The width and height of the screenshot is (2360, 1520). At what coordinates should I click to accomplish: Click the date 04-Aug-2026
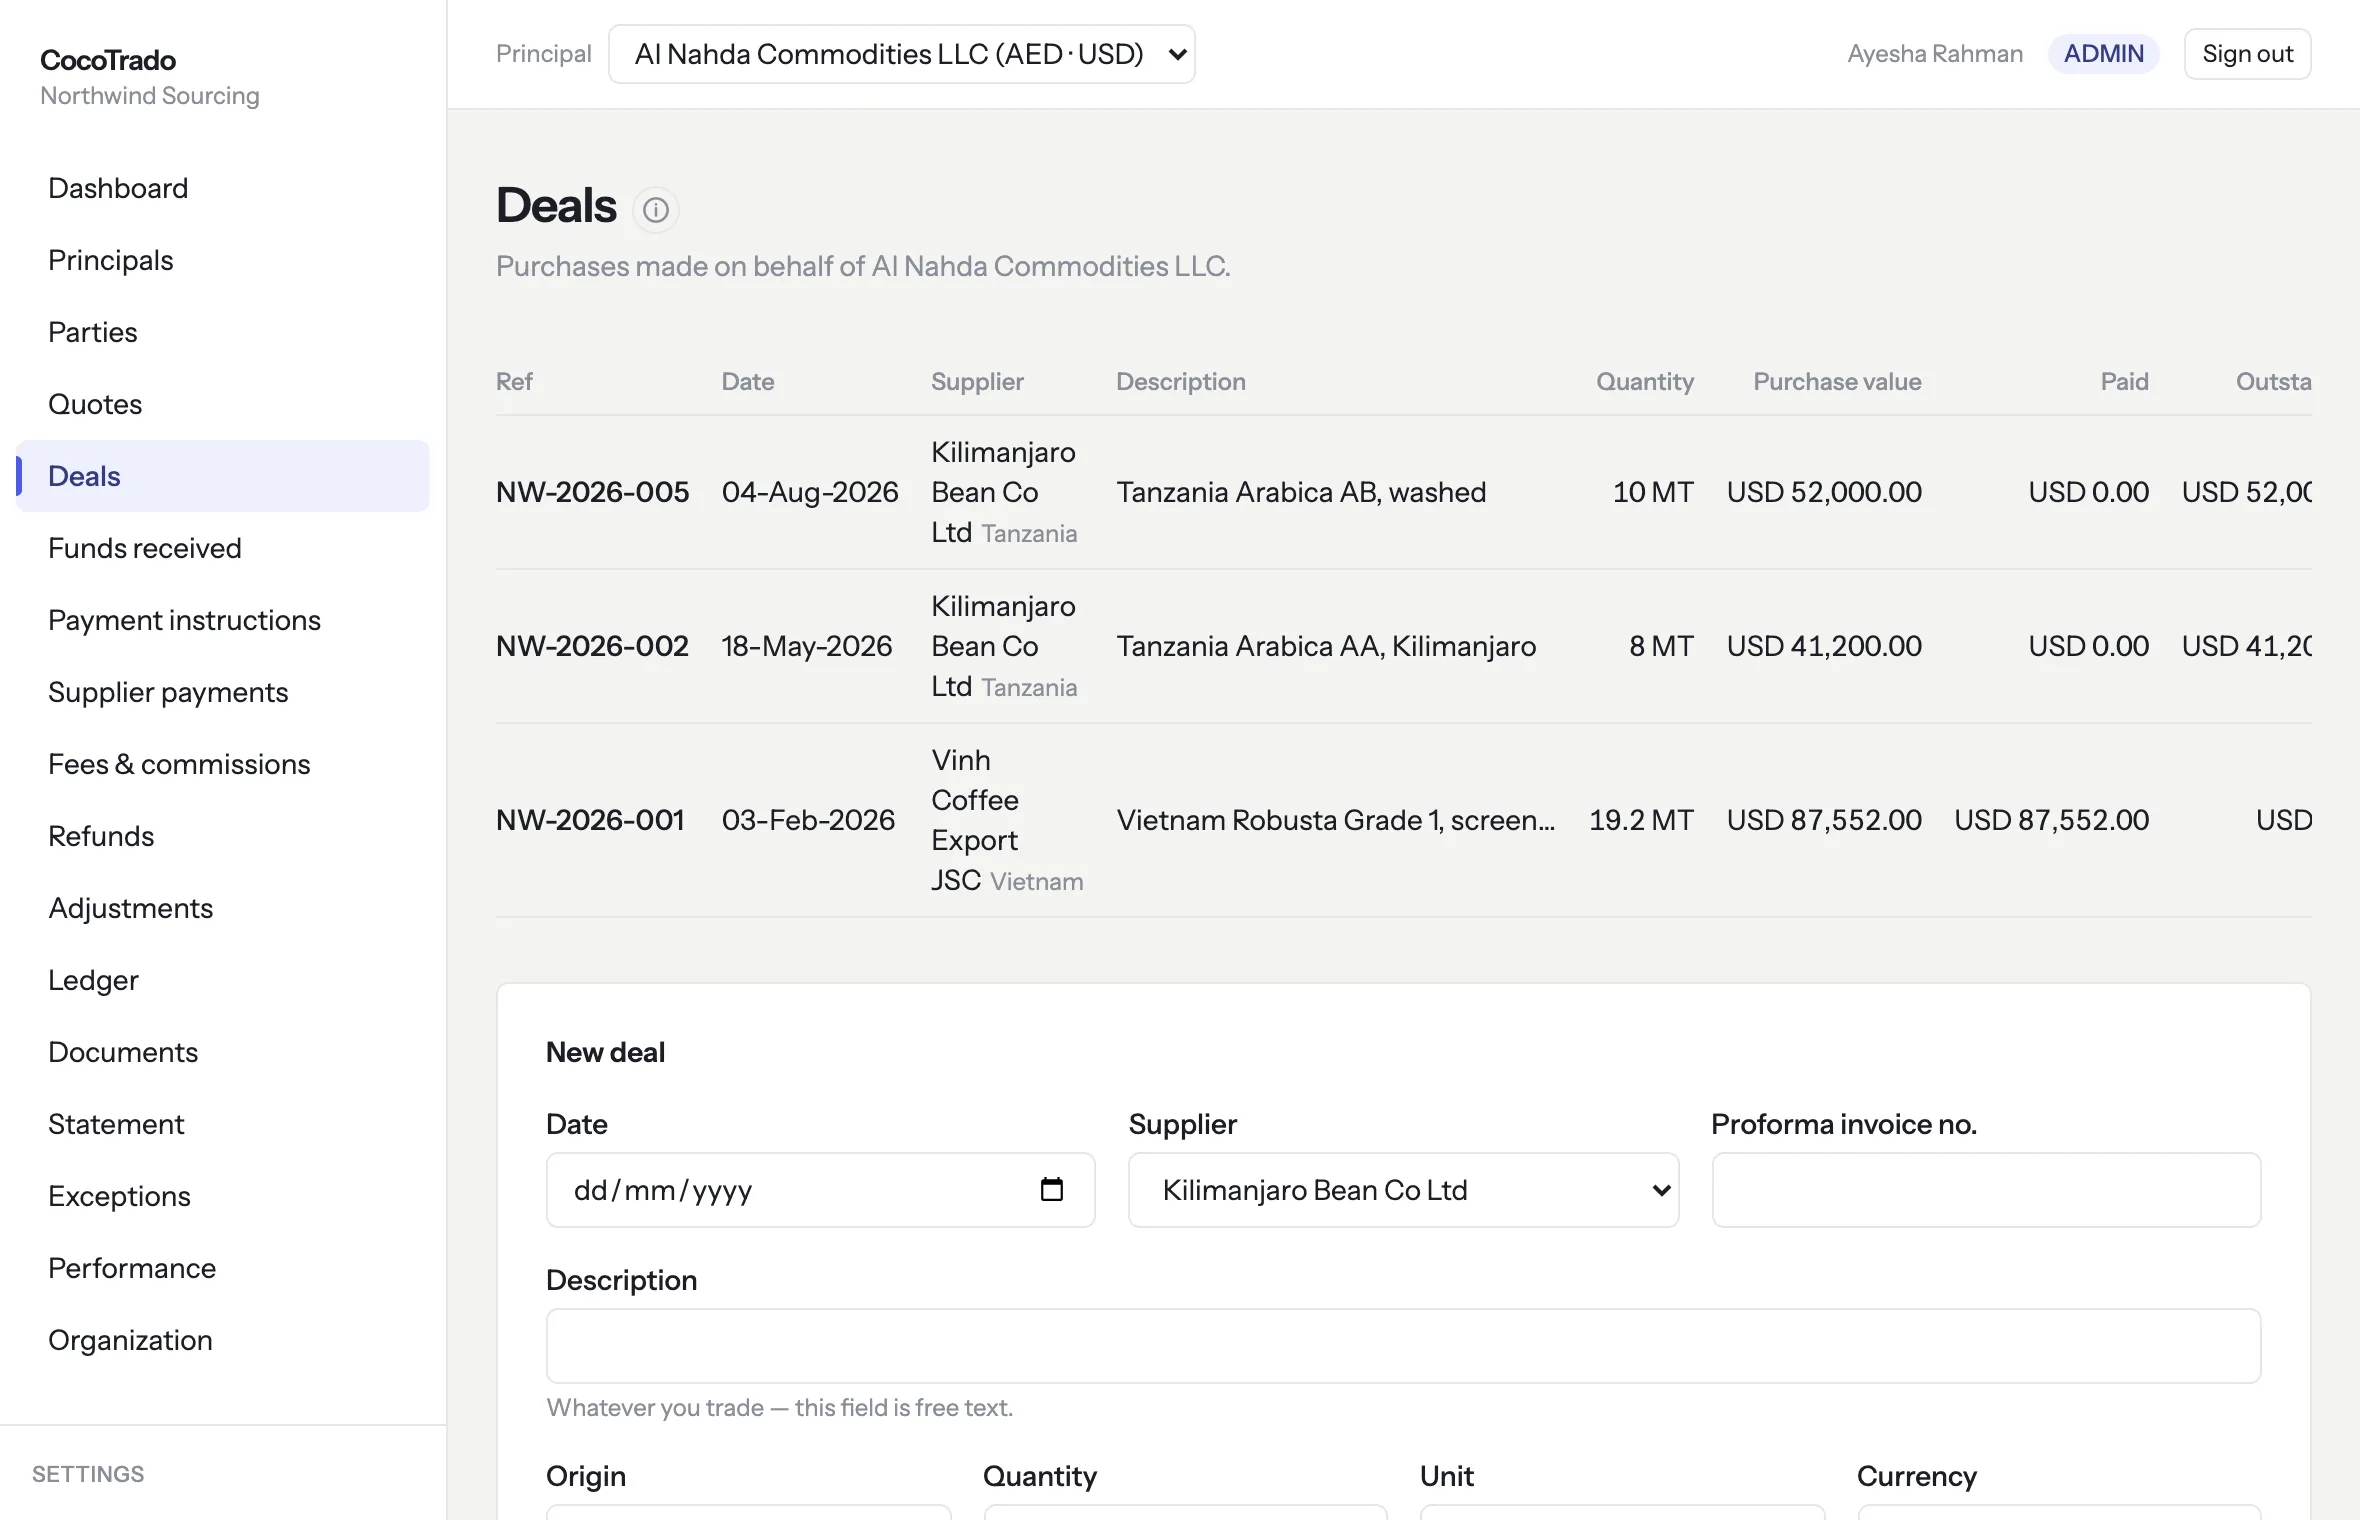pos(810,492)
